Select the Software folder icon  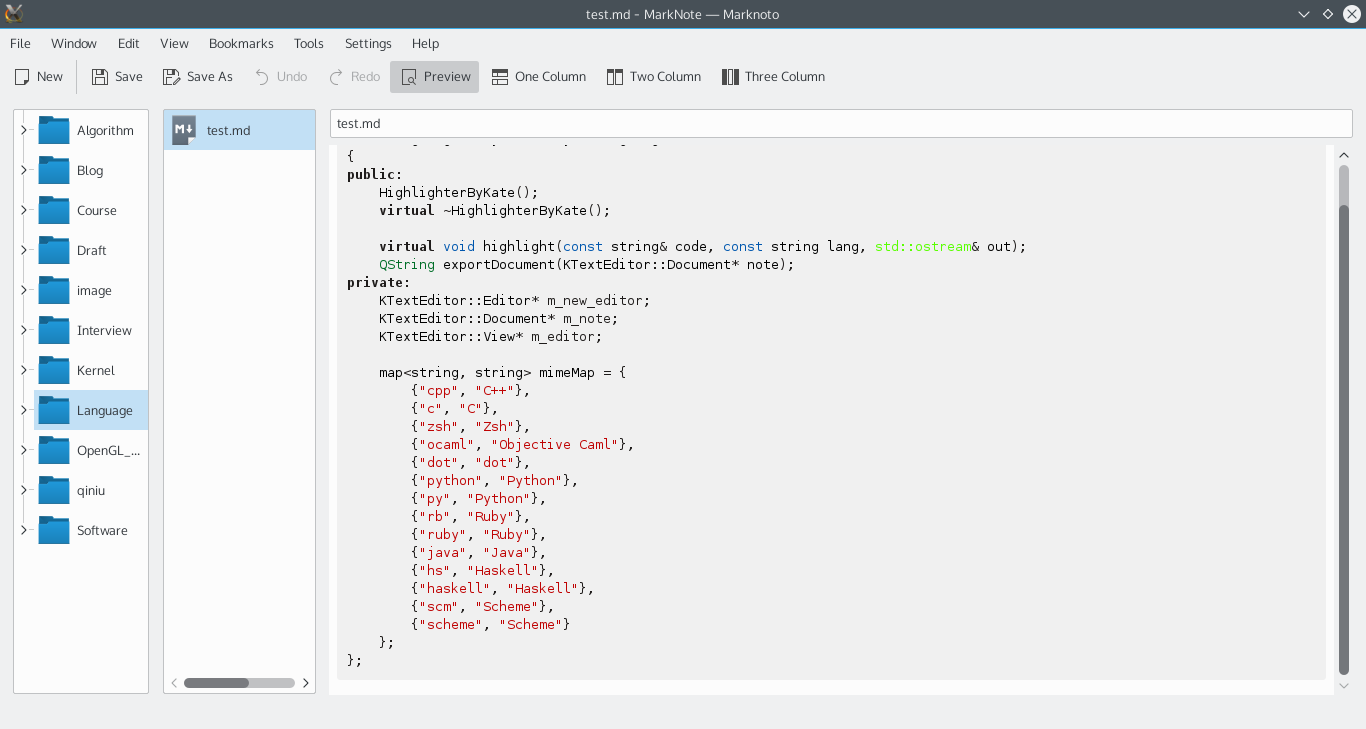(x=54, y=530)
